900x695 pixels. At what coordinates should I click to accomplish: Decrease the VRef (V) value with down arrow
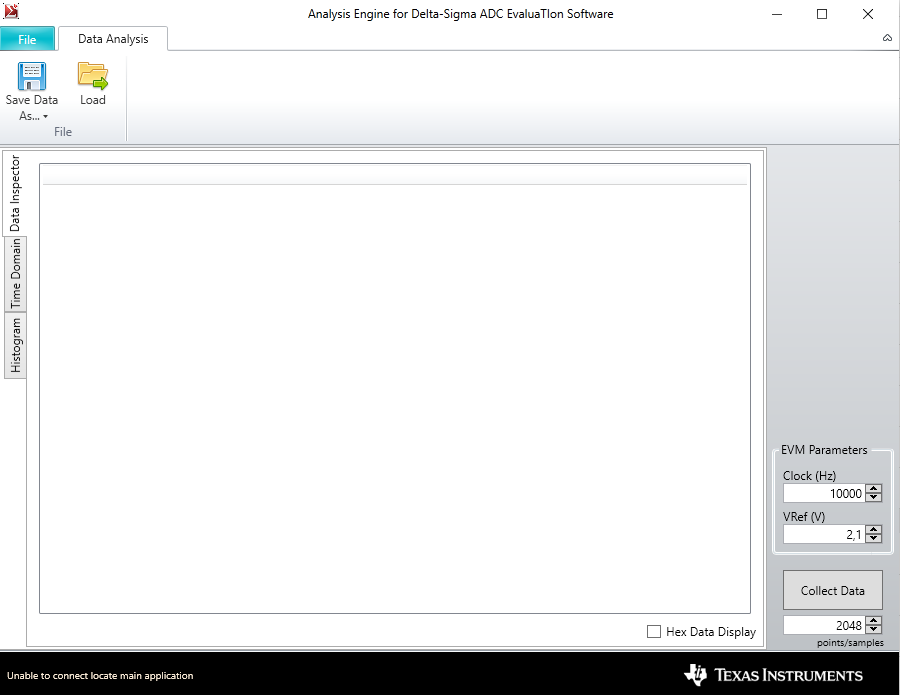point(874,538)
